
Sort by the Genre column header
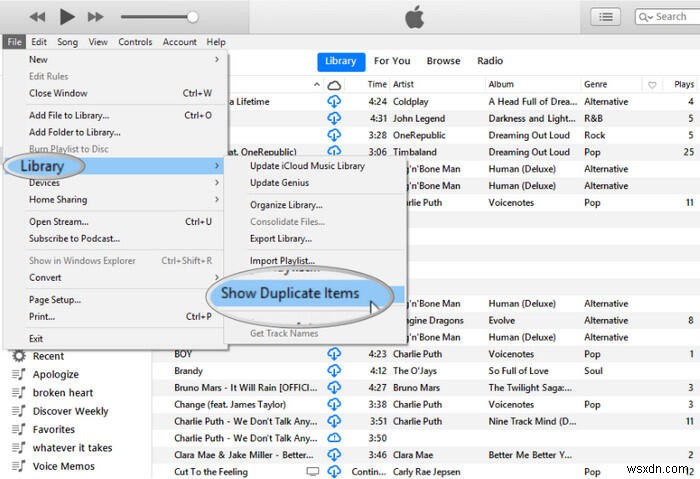coord(596,84)
